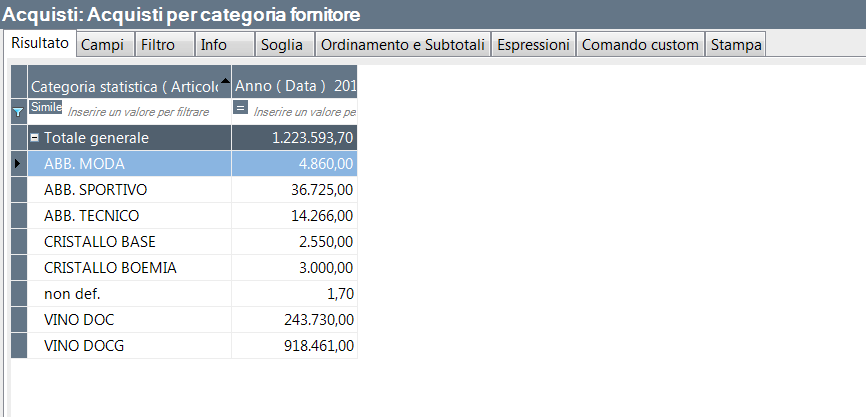
Task: Collapse the Totale generale group
Action: pos(36,138)
